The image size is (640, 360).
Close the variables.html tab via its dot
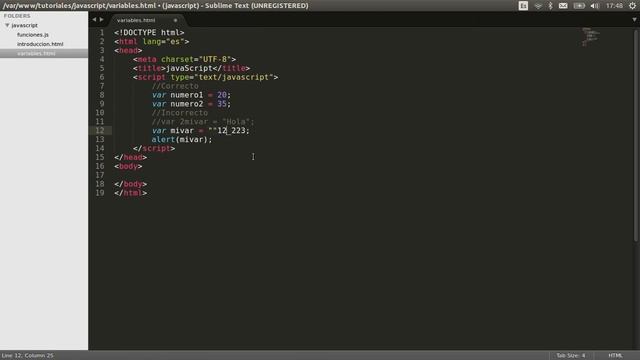[x=175, y=20]
